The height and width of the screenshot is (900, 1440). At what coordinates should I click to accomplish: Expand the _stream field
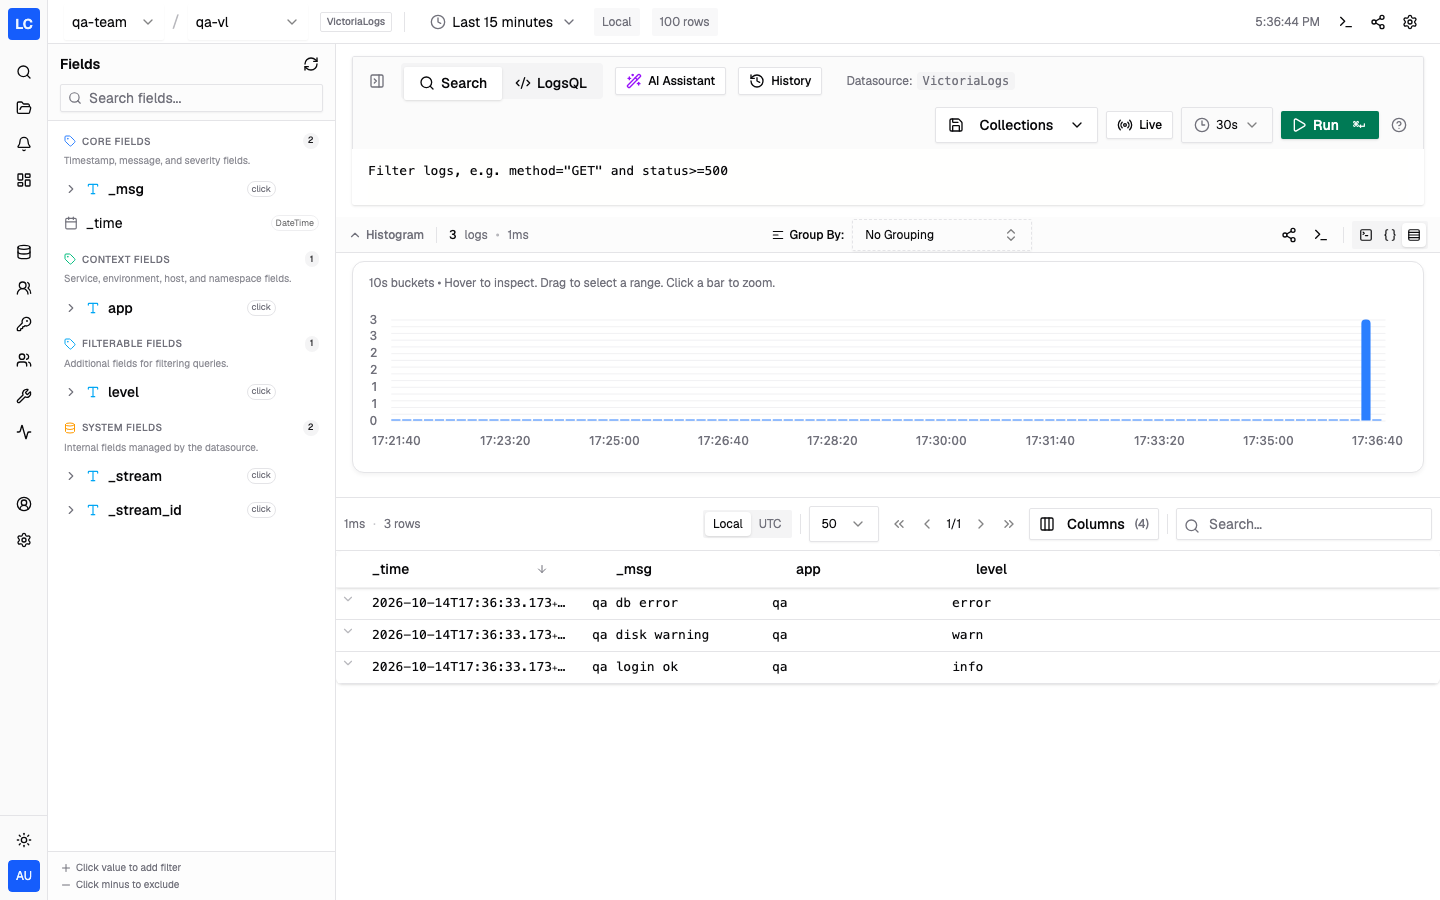point(71,476)
